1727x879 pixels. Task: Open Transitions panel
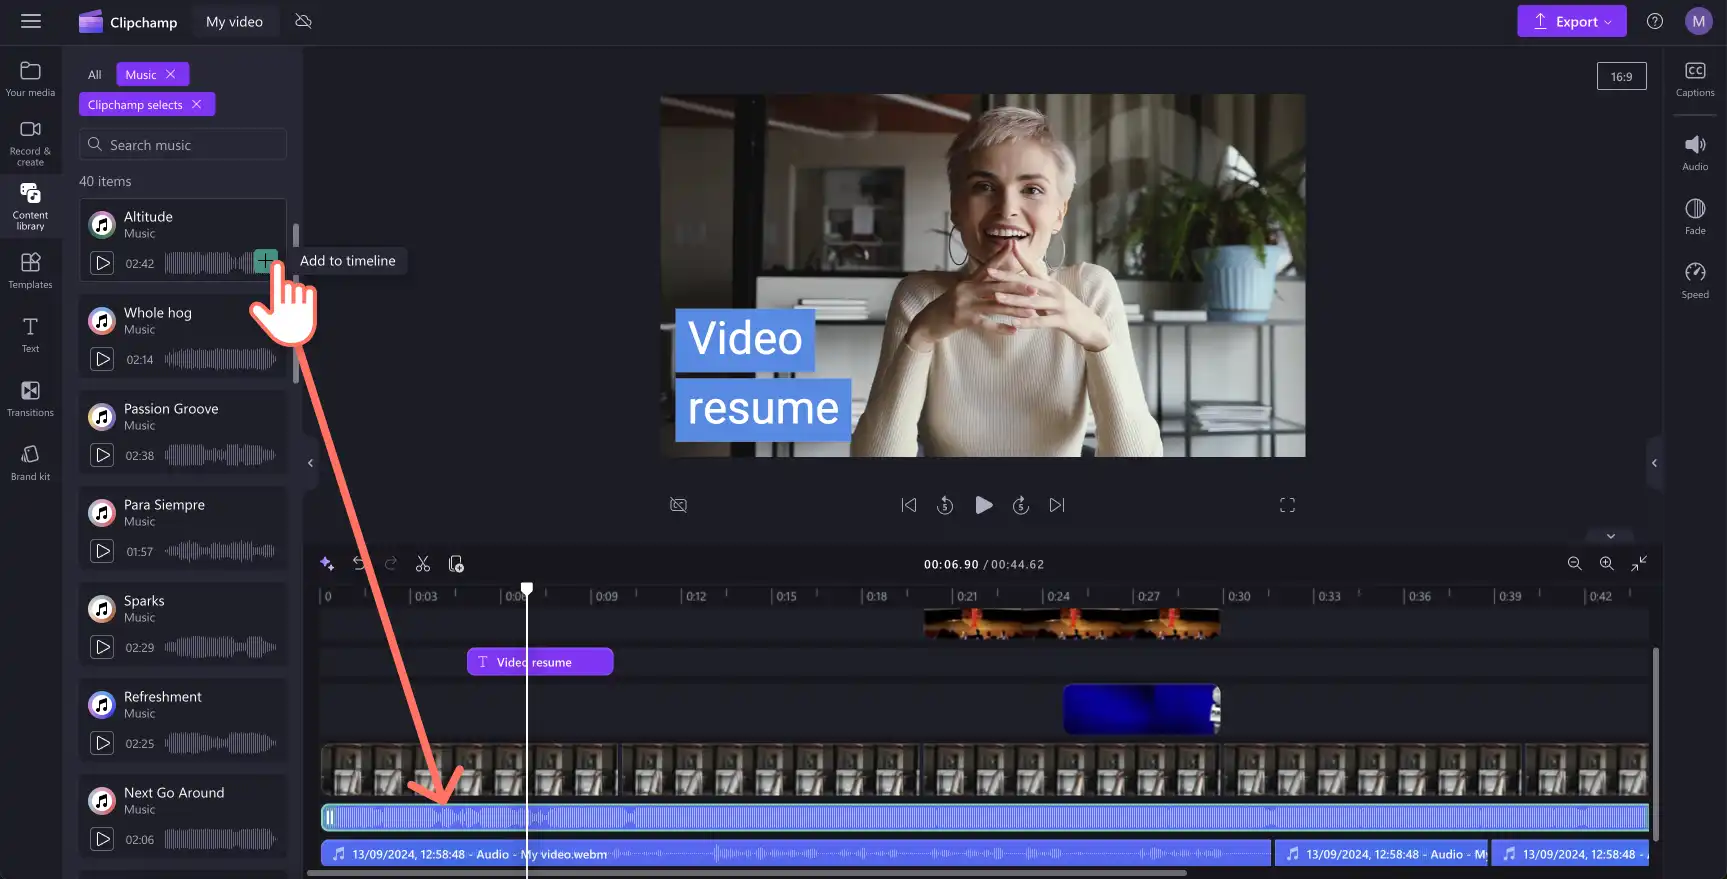(x=30, y=399)
